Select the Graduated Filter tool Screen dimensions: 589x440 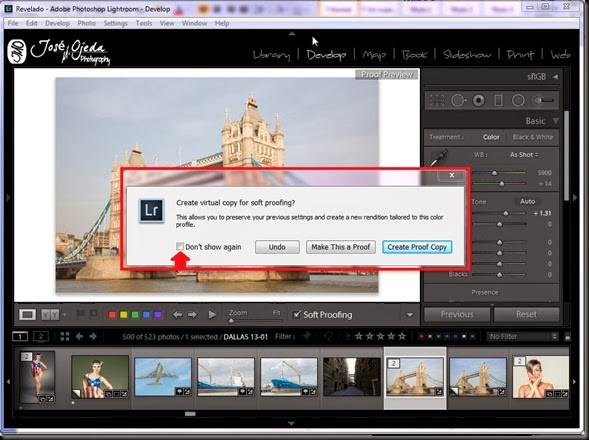tap(498, 101)
